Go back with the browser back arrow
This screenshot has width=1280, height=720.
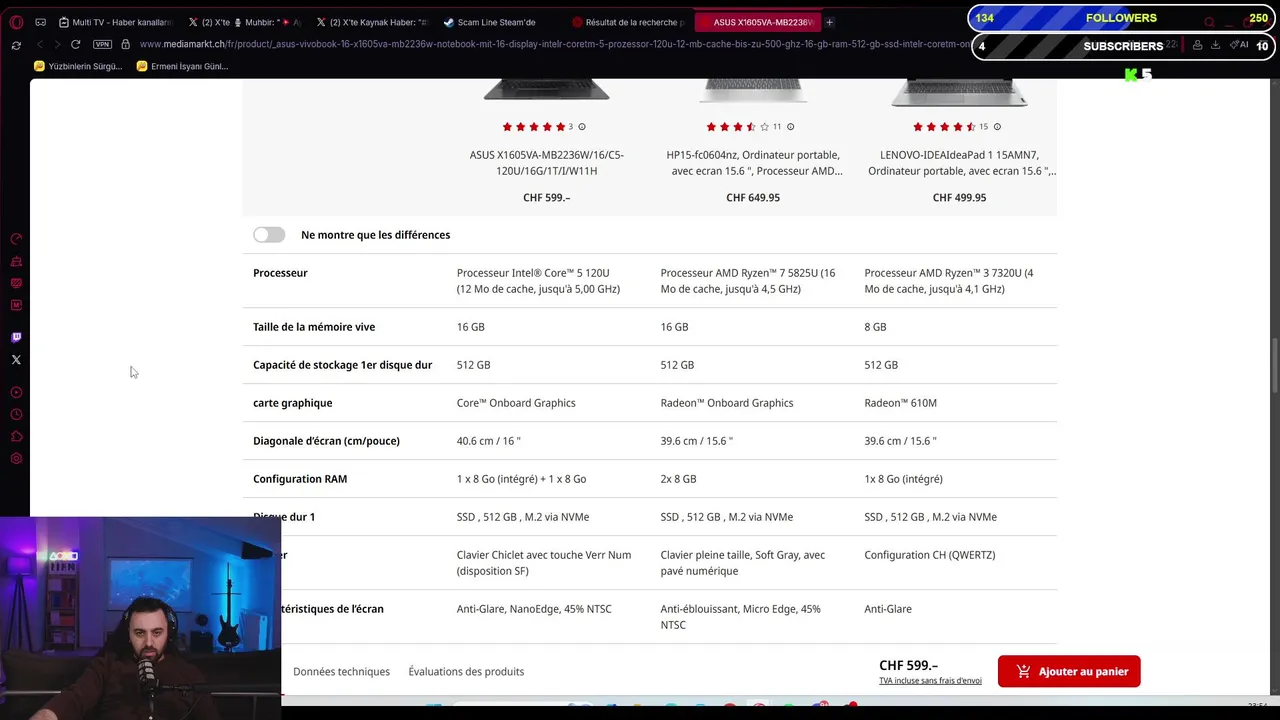tap(39, 45)
